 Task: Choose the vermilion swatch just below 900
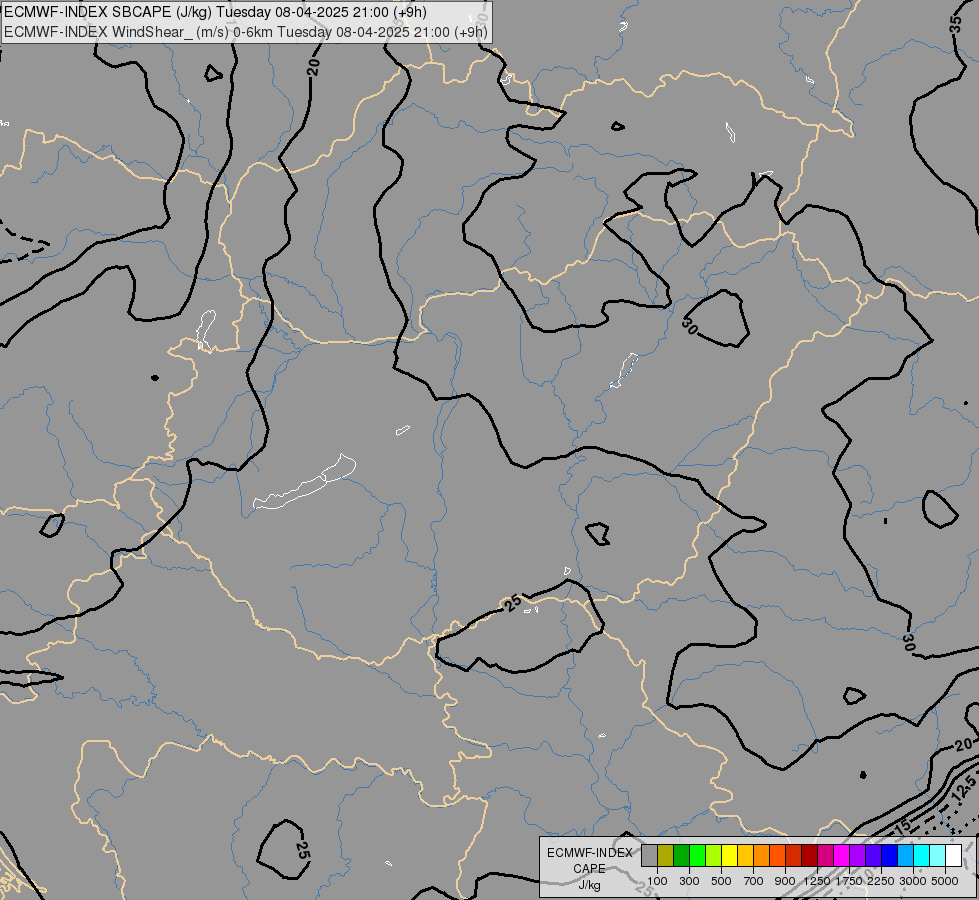(777, 856)
